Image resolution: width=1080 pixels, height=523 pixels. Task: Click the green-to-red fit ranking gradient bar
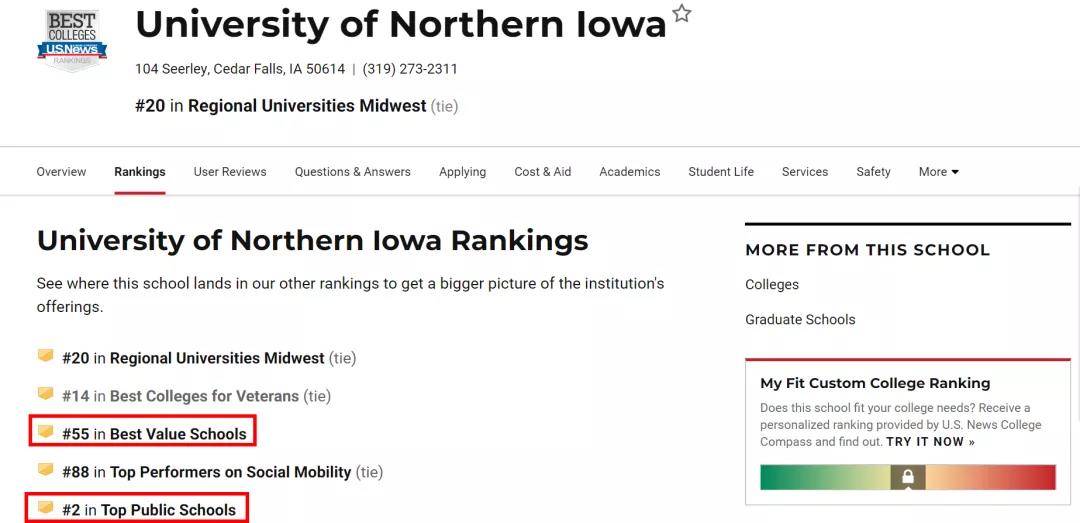pyautogui.click(x=908, y=477)
